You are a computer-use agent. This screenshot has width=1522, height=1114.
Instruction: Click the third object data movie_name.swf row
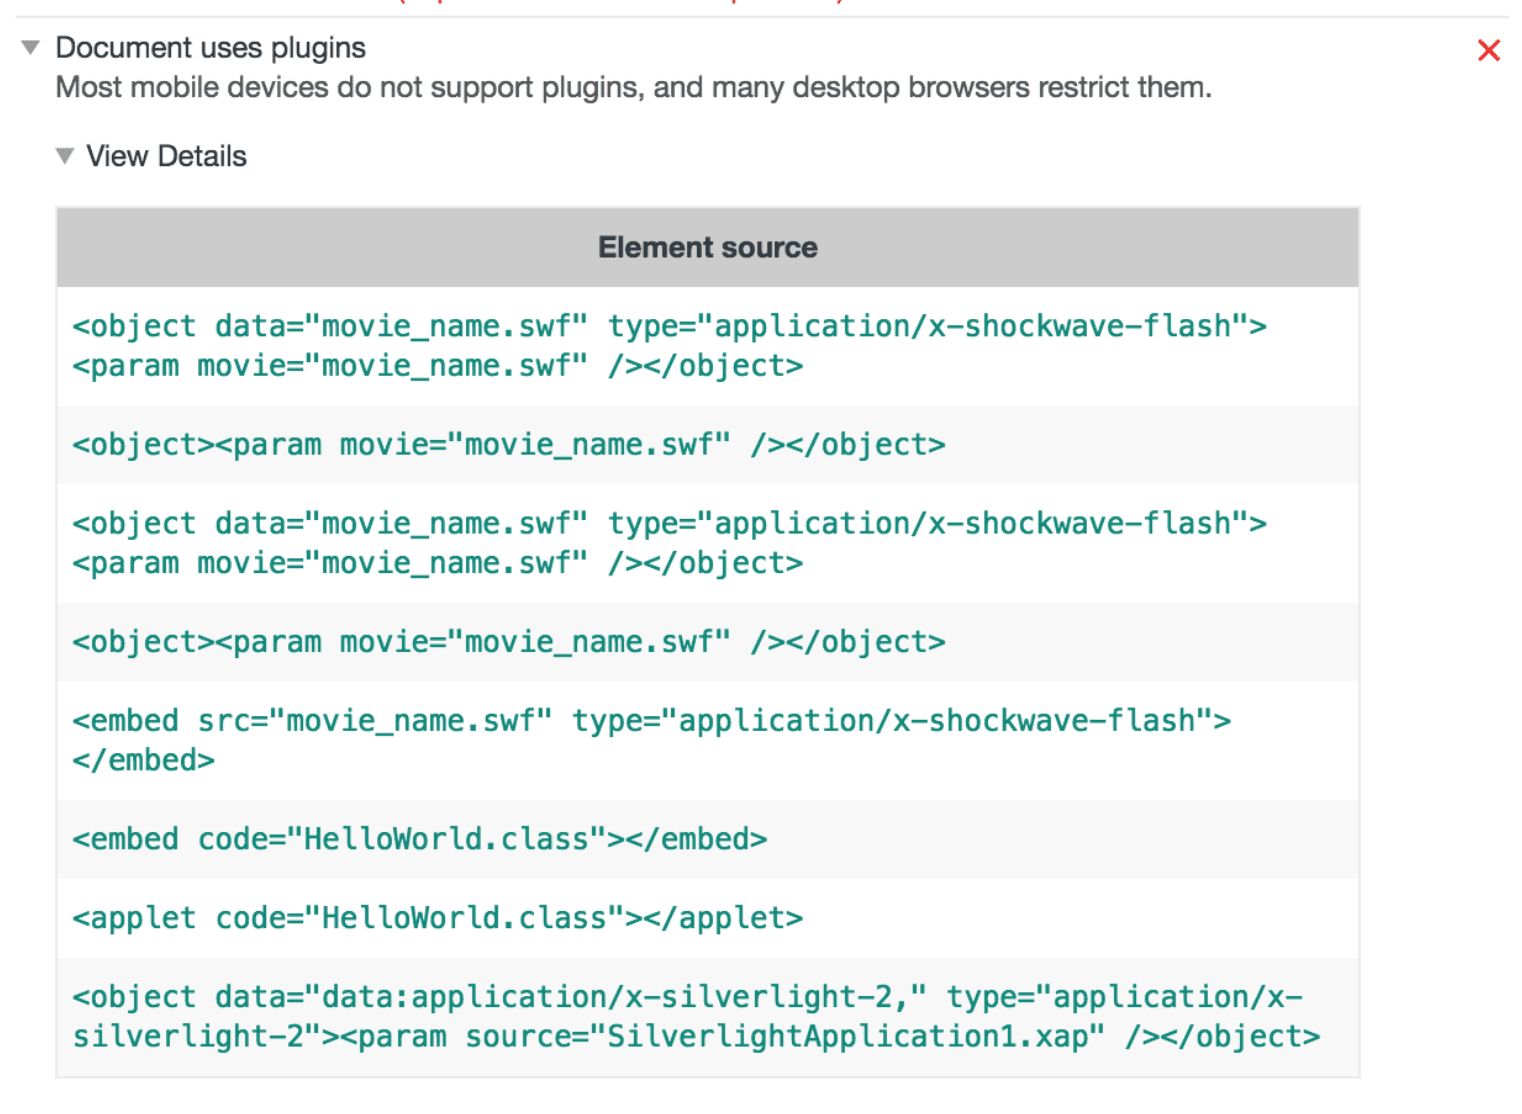(x=668, y=542)
